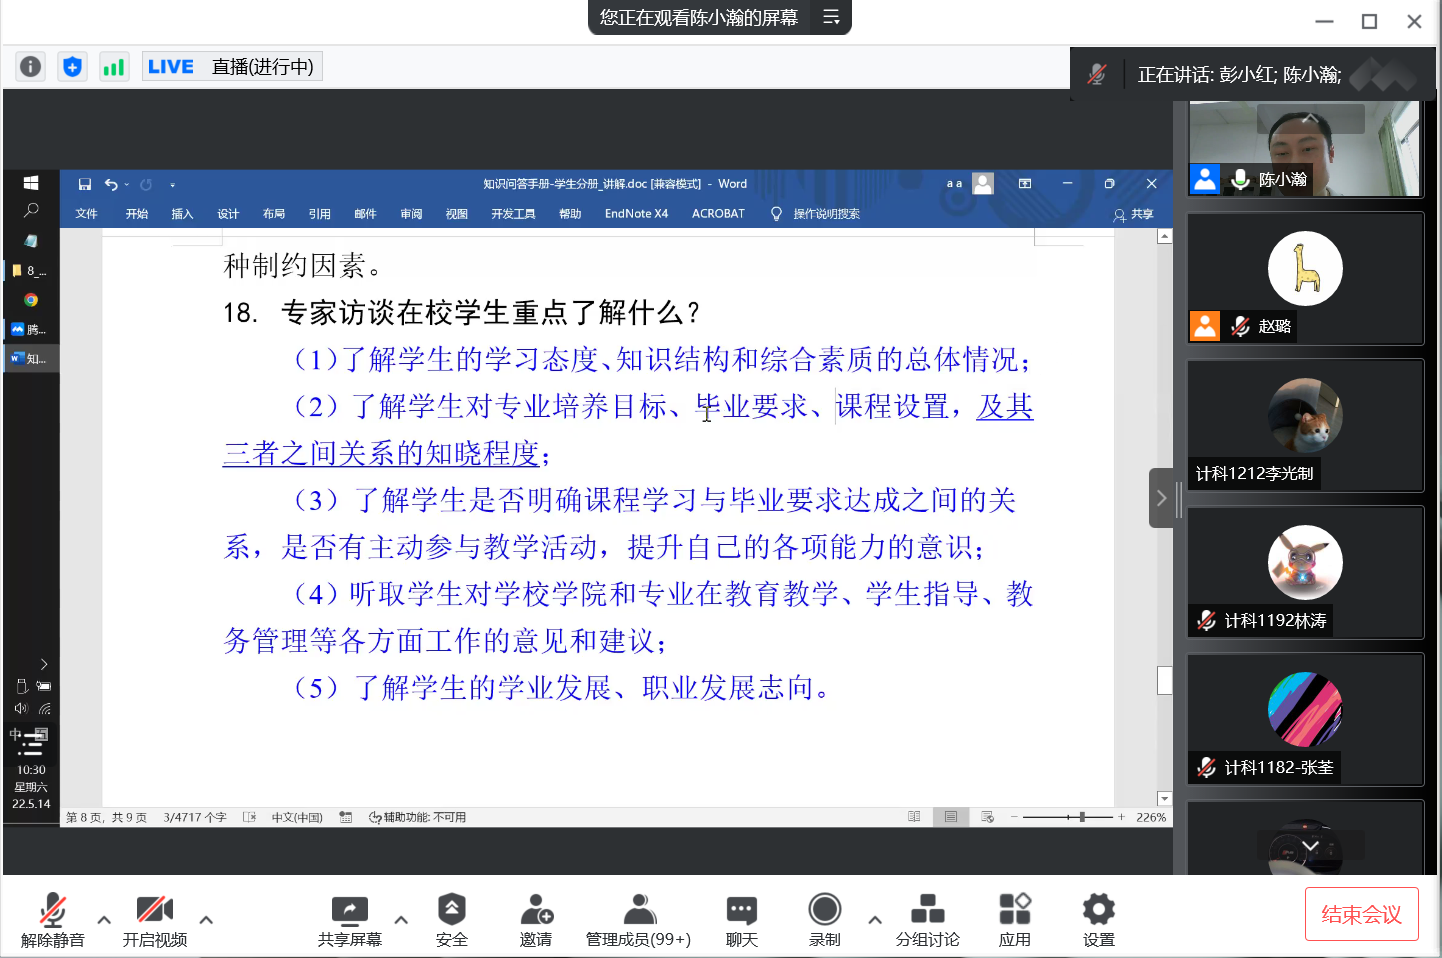
Task: Expand video options arrow beside camera
Action: click(x=206, y=920)
